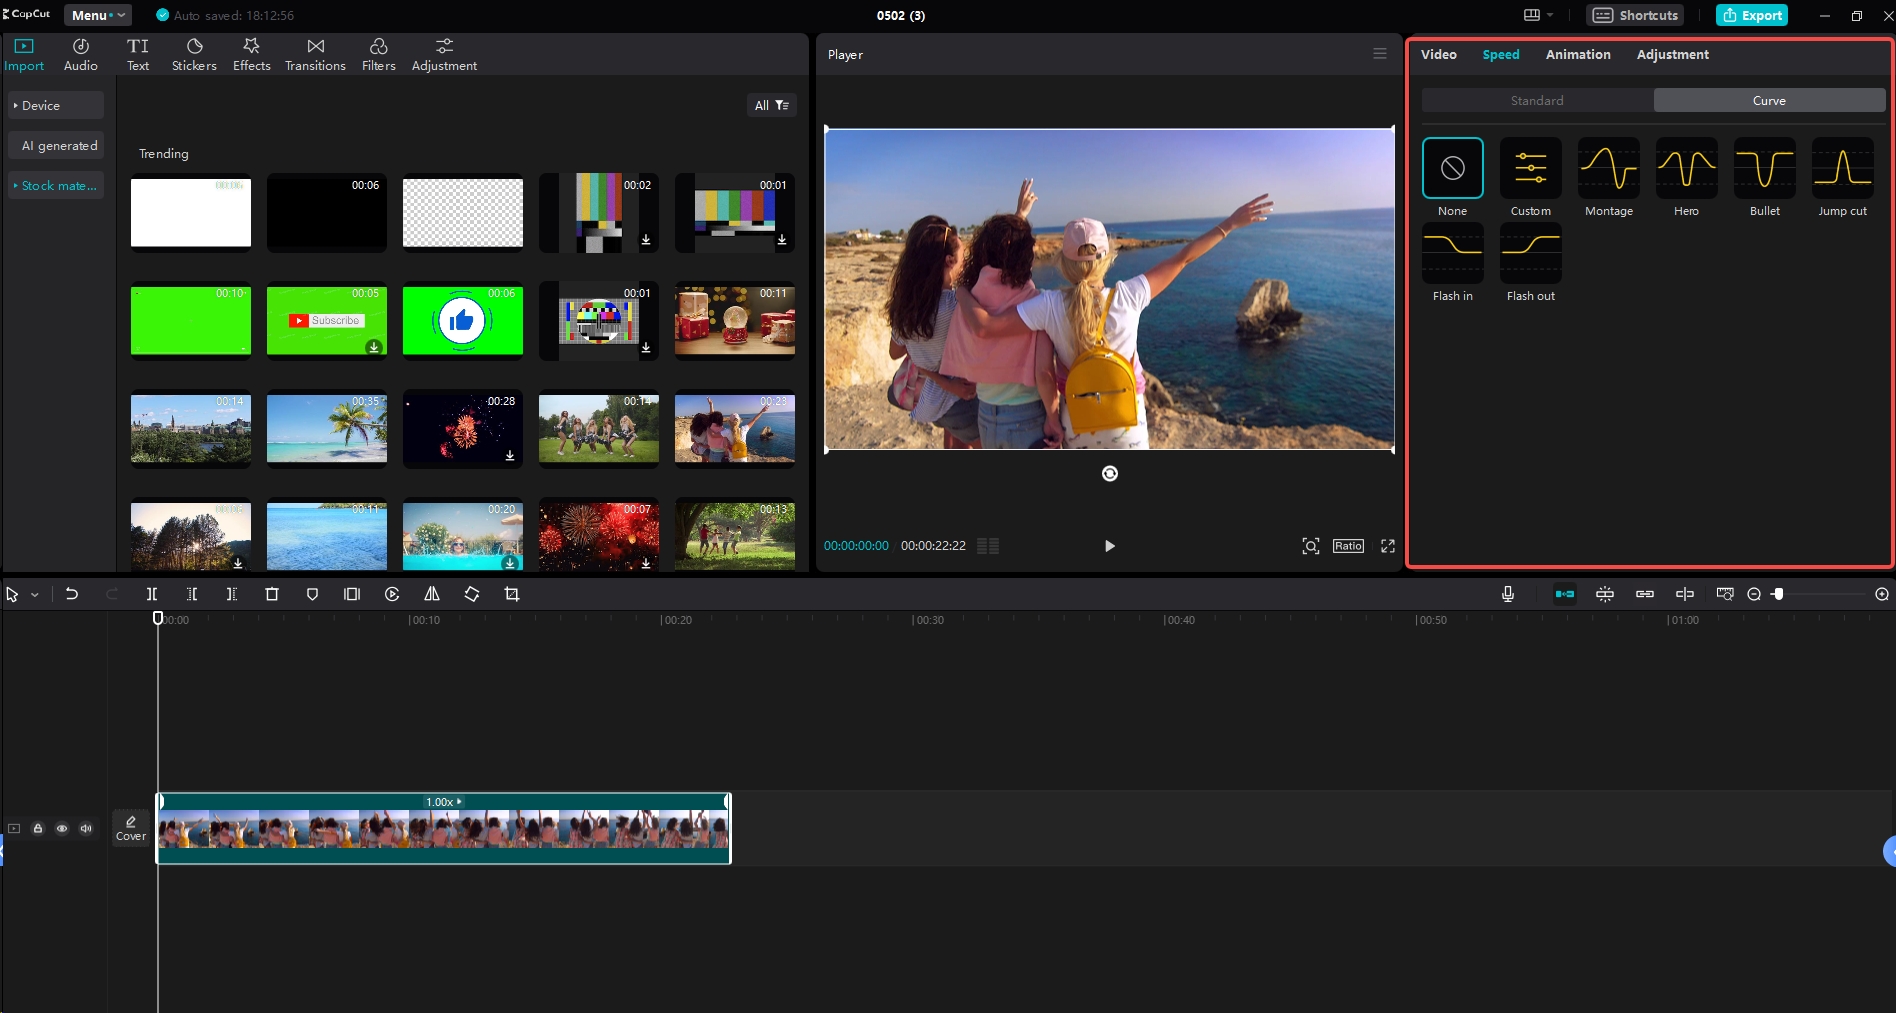Open the Speed tab
Screen dimensions: 1896x1013
point(1500,54)
